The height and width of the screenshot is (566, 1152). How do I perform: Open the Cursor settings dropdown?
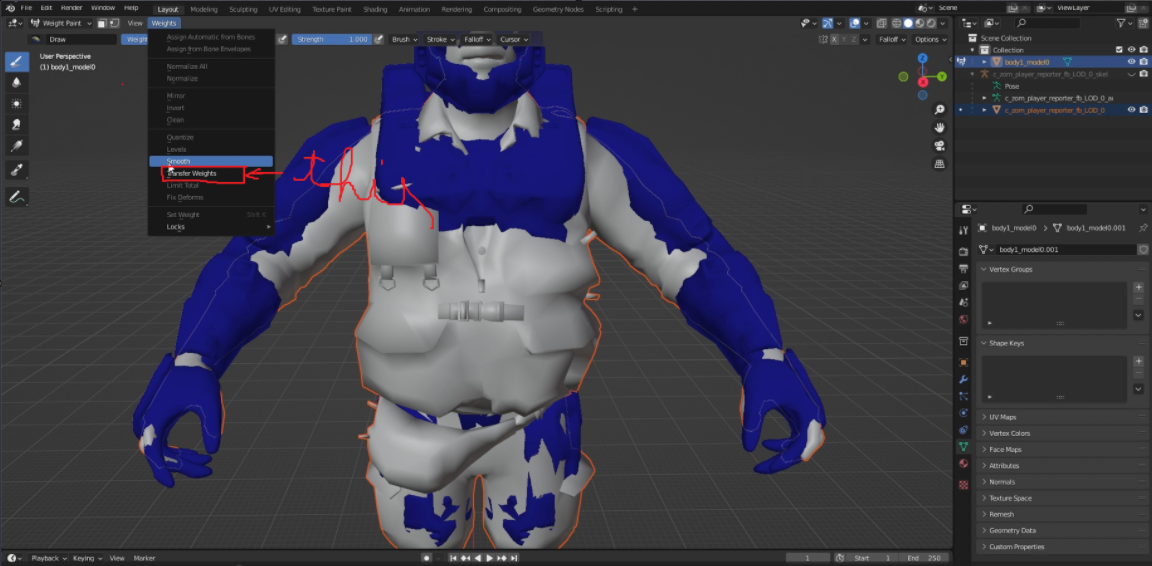(514, 39)
